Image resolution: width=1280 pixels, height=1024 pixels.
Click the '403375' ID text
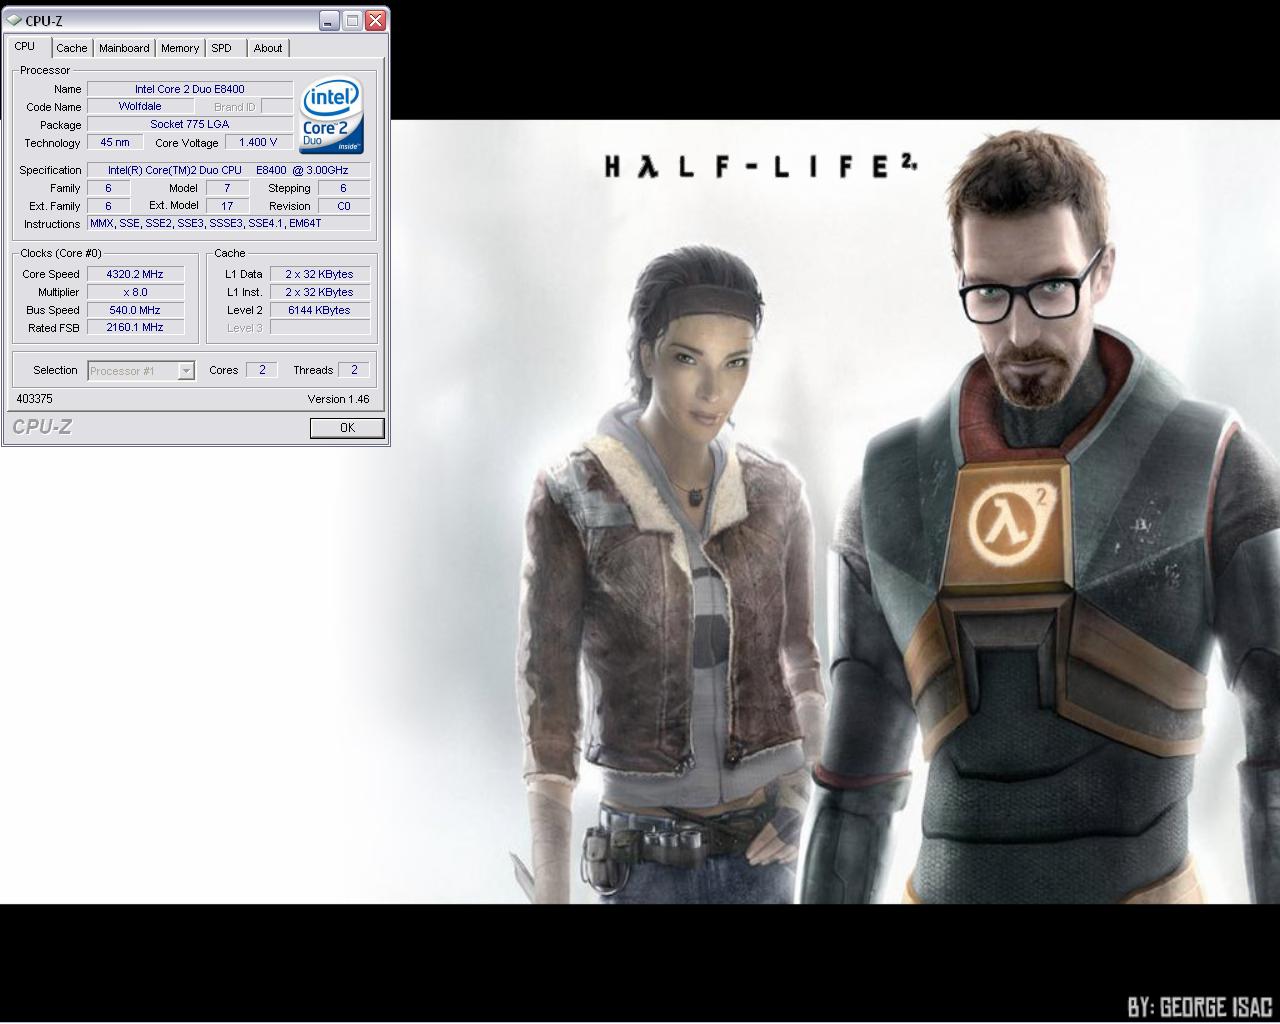tap(35, 399)
